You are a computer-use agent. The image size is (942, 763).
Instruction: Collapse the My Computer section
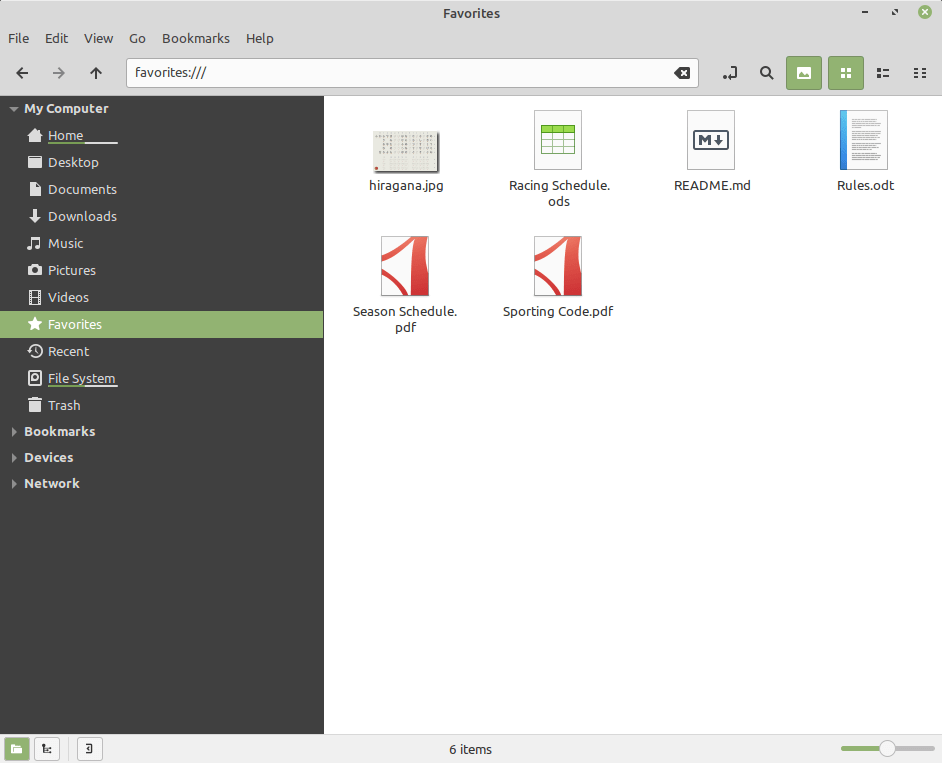[x=14, y=109]
